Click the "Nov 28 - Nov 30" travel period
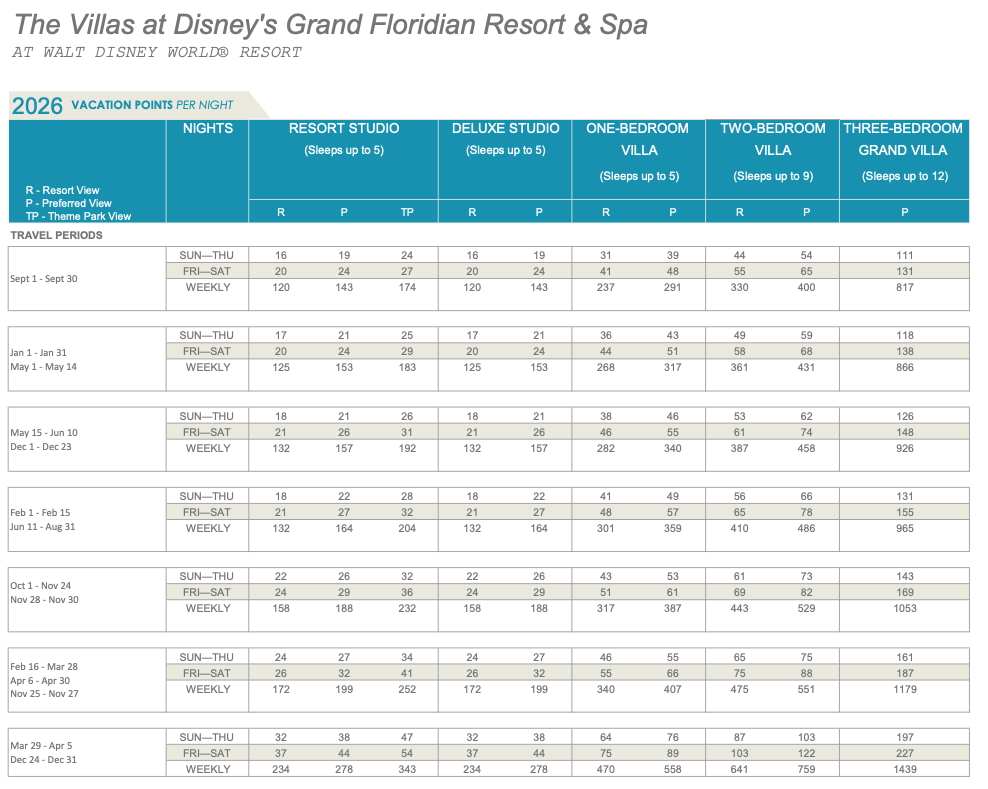The width and height of the screenshot is (988, 789). [x=44, y=600]
